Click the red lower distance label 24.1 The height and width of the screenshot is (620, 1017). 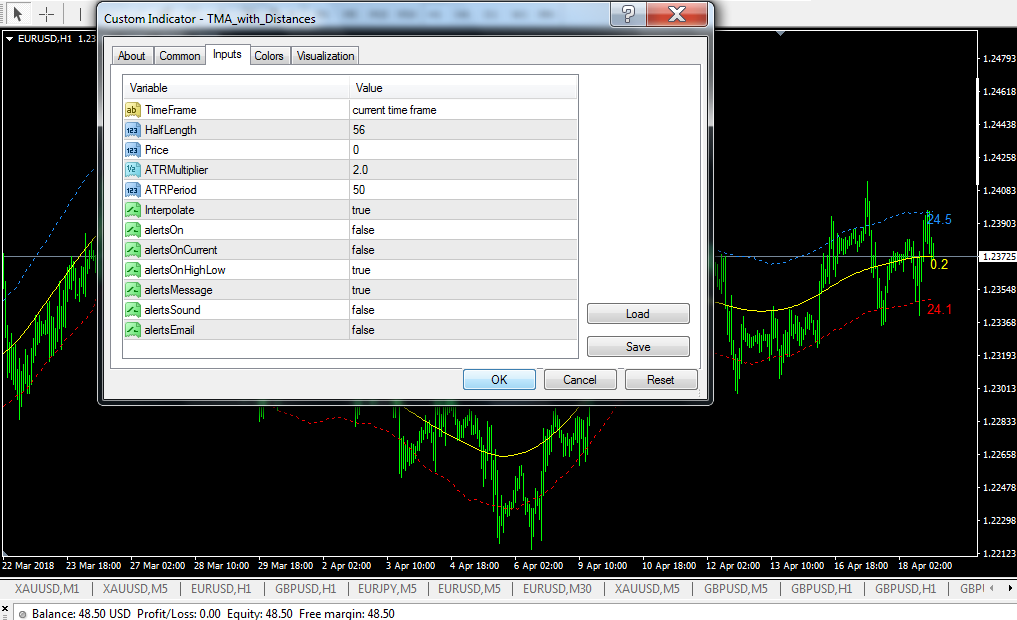tap(939, 309)
